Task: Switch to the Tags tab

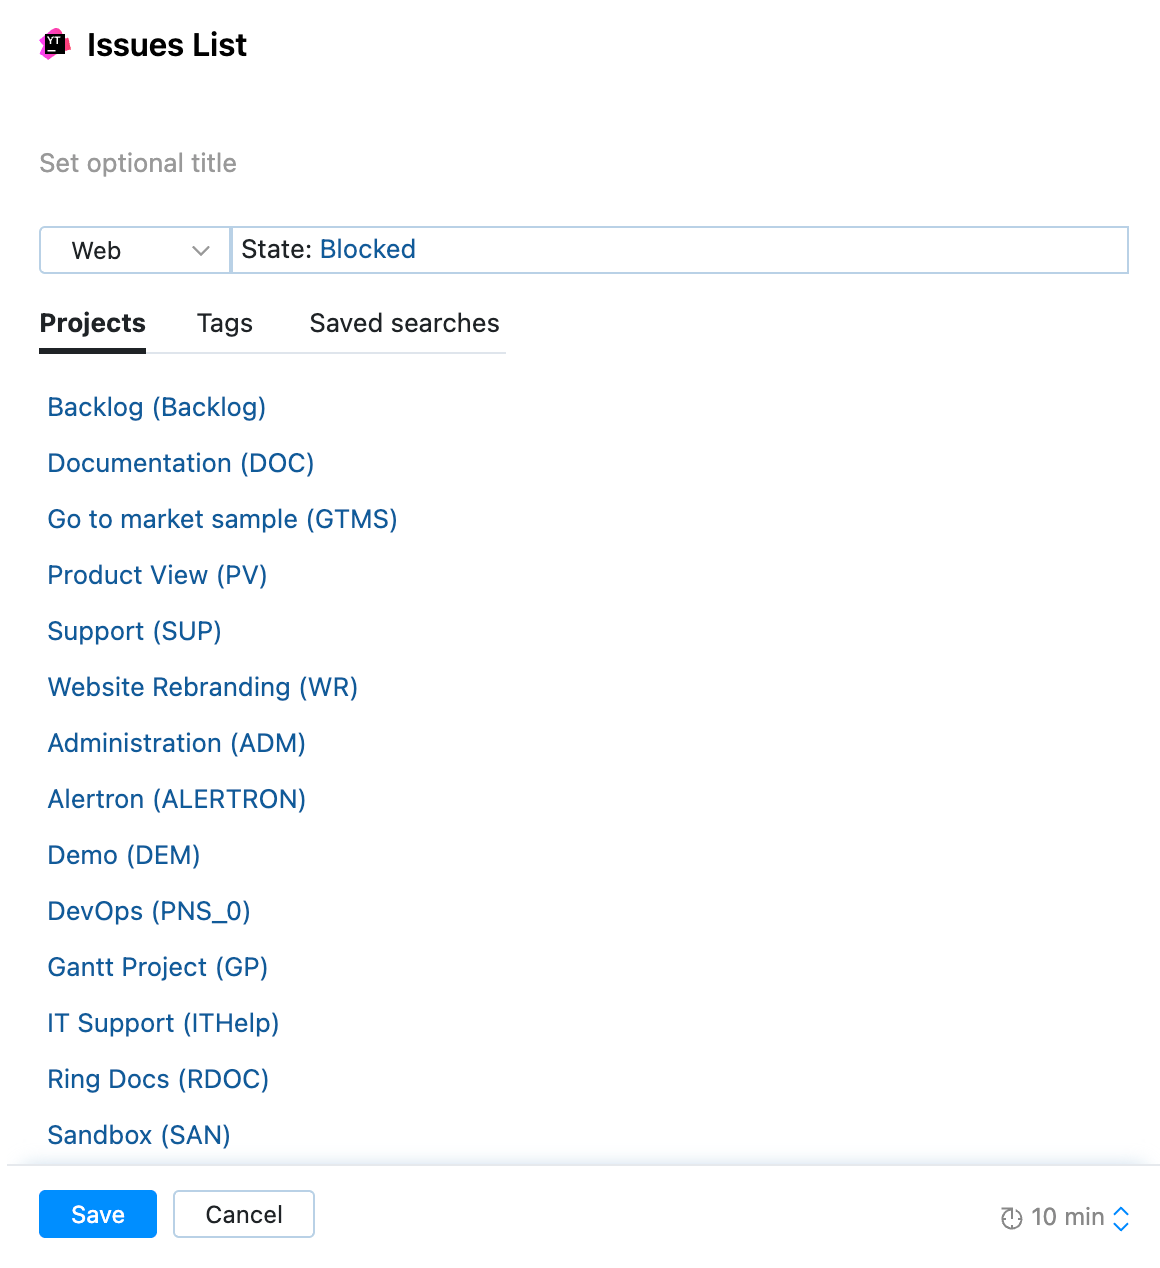Action: [224, 323]
